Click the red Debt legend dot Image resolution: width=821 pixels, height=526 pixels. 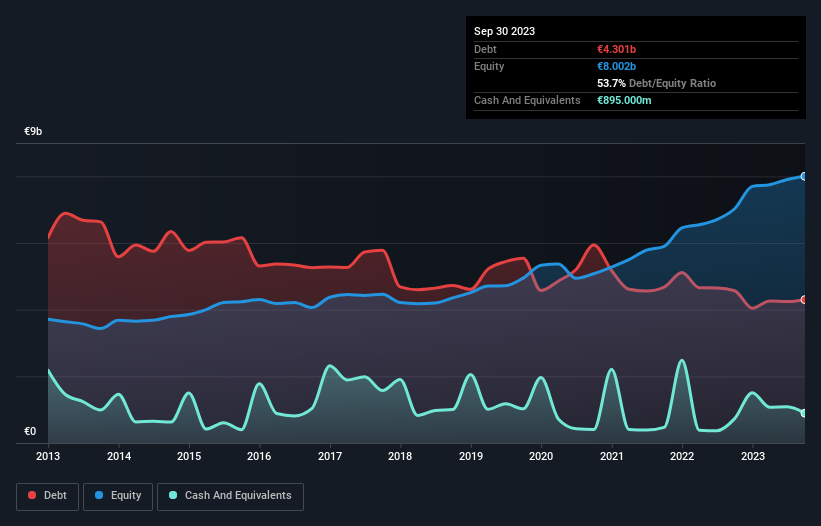(32, 495)
